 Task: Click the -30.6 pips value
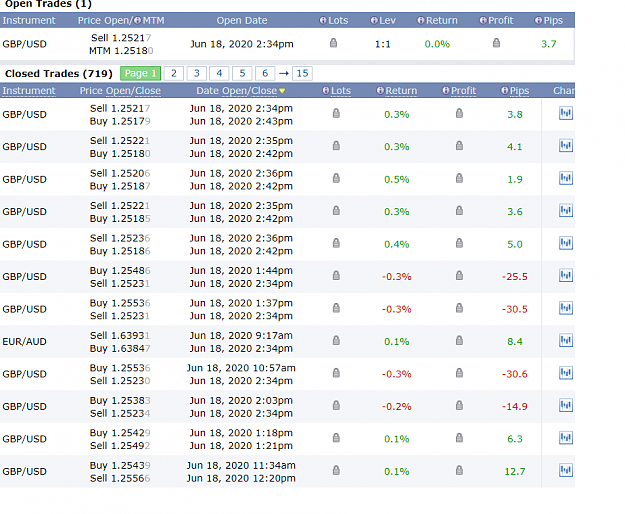(x=515, y=374)
